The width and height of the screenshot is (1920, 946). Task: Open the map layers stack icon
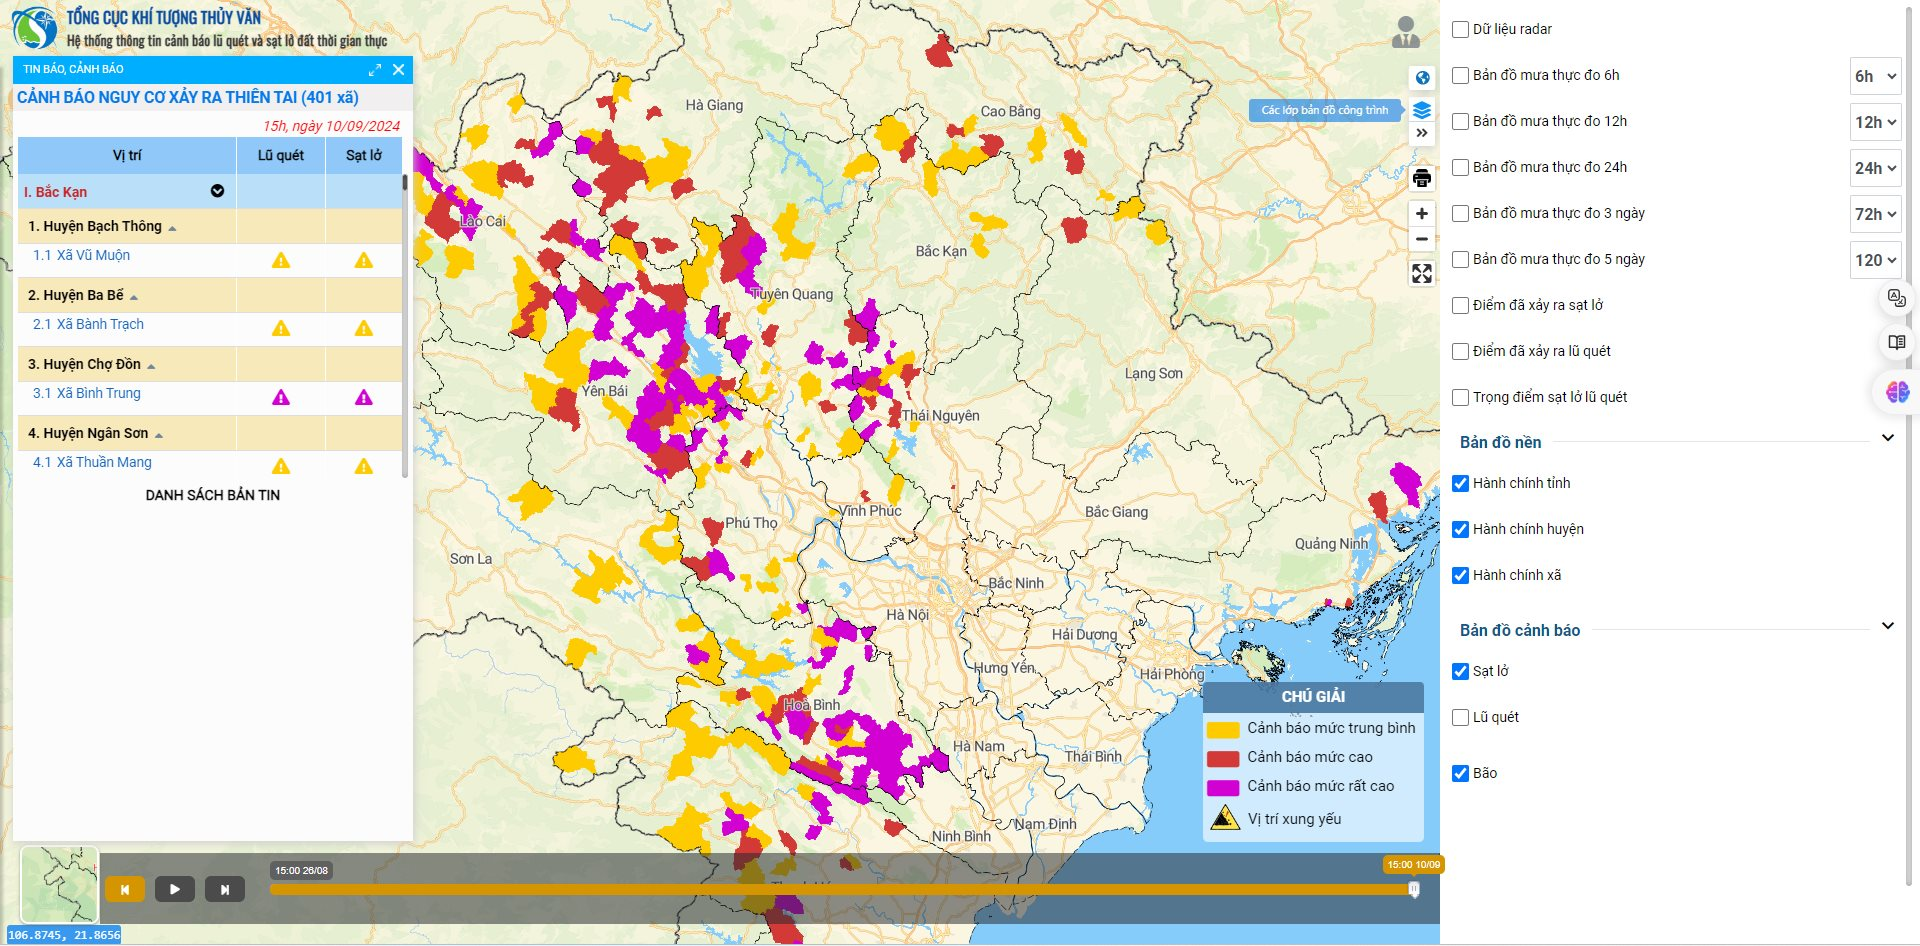pyautogui.click(x=1421, y=110)
